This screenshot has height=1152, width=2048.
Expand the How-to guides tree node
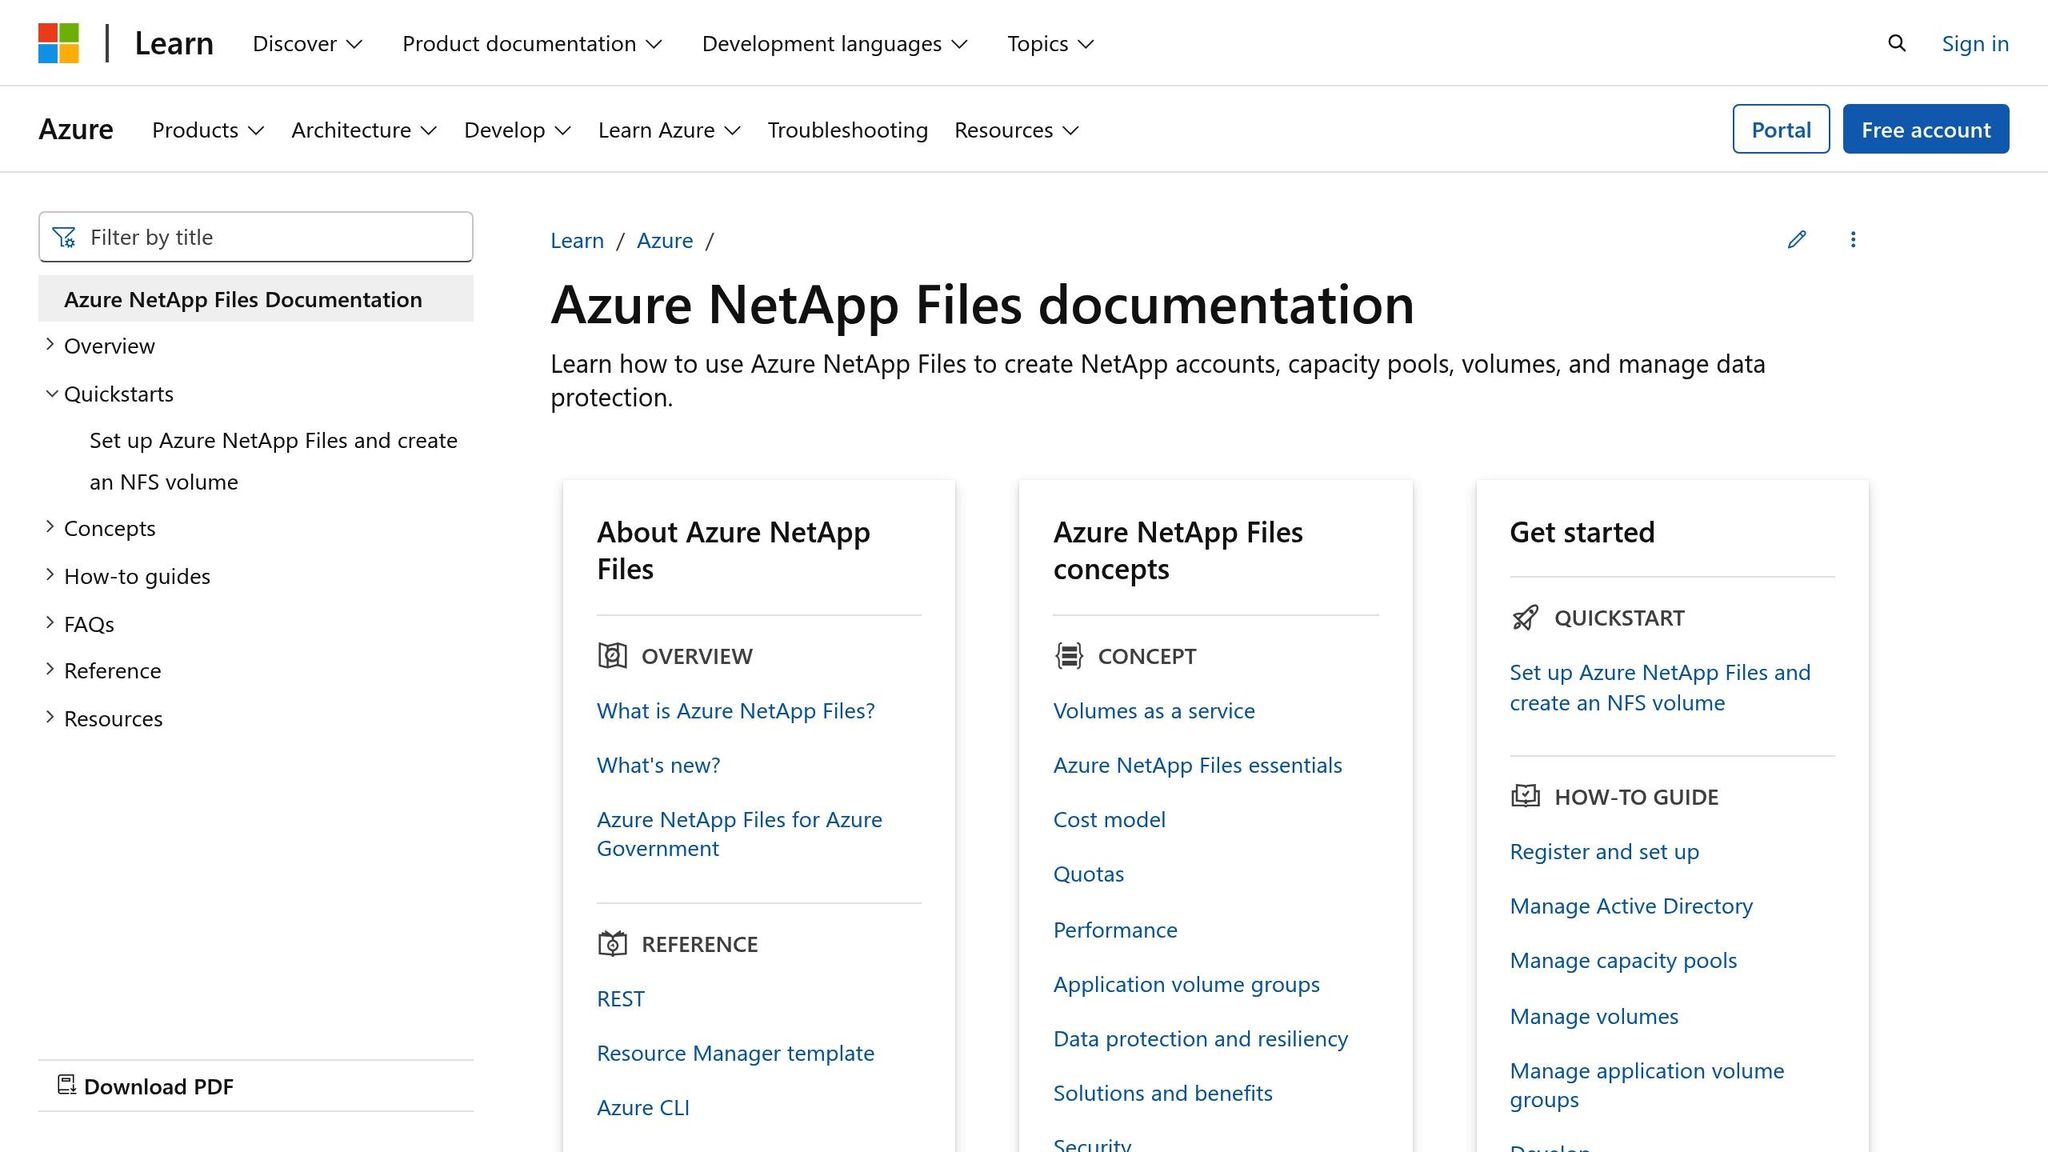click(50, 574)
